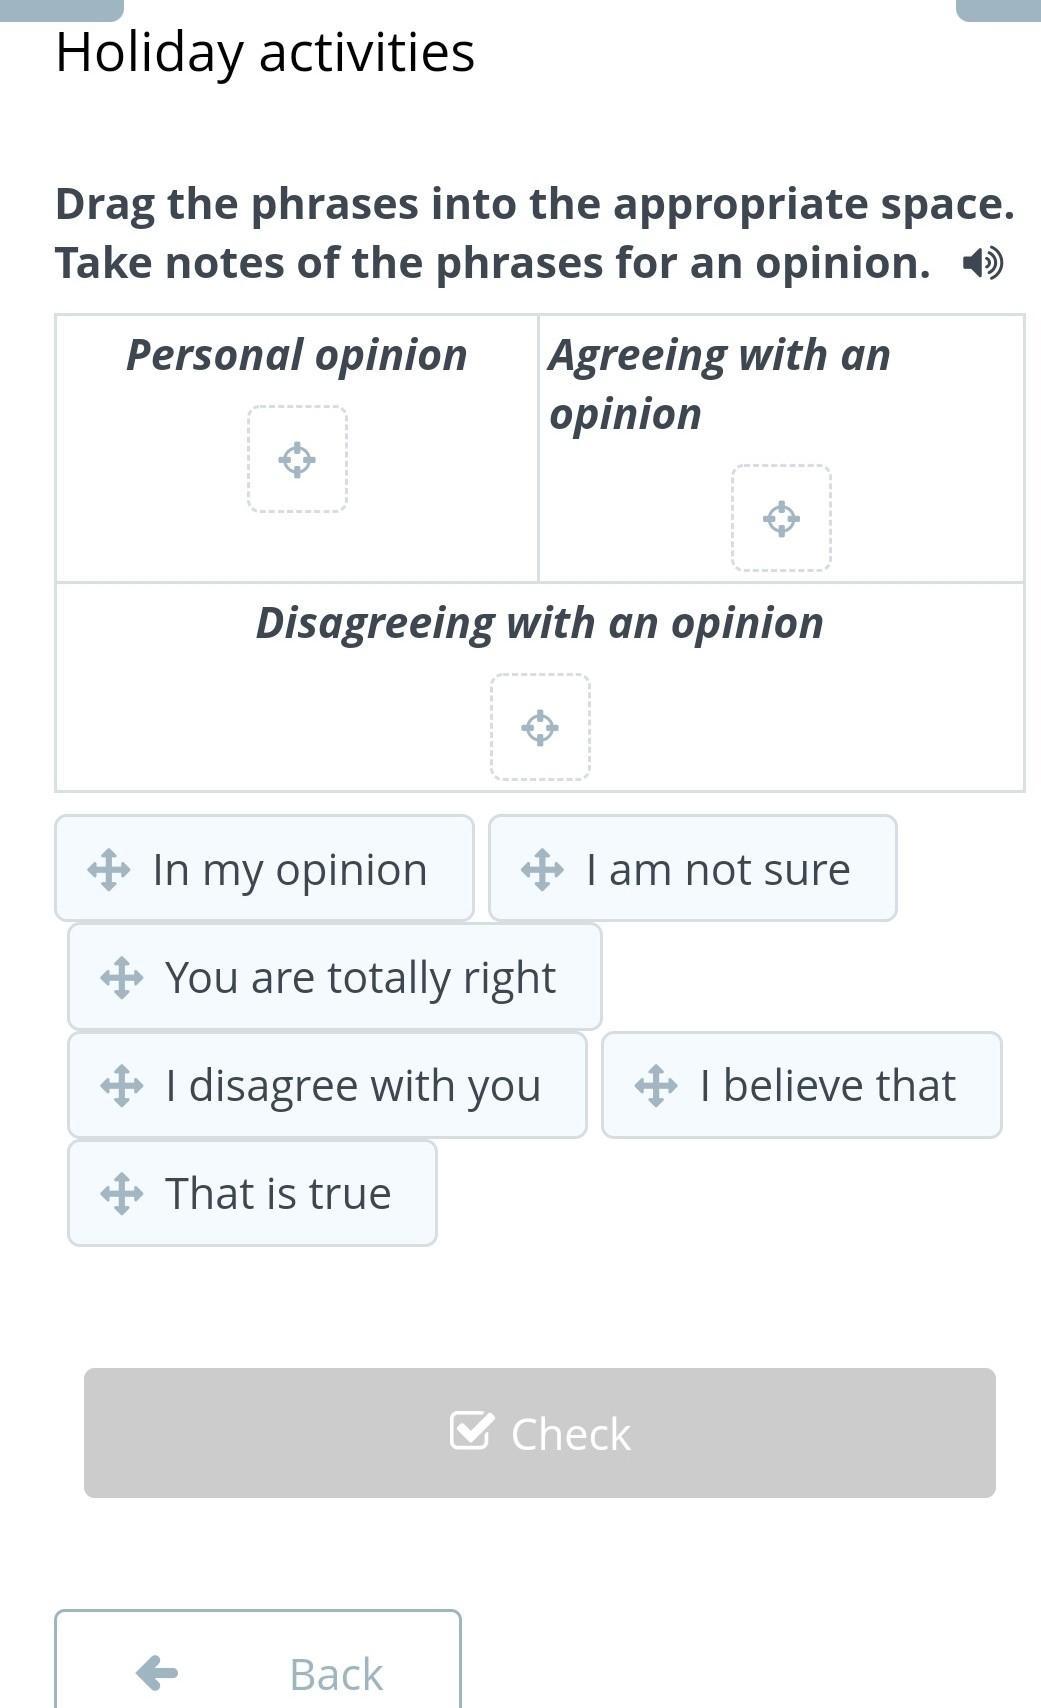
Task: Click move handle icon on That is true
Action: point(121,1193)
